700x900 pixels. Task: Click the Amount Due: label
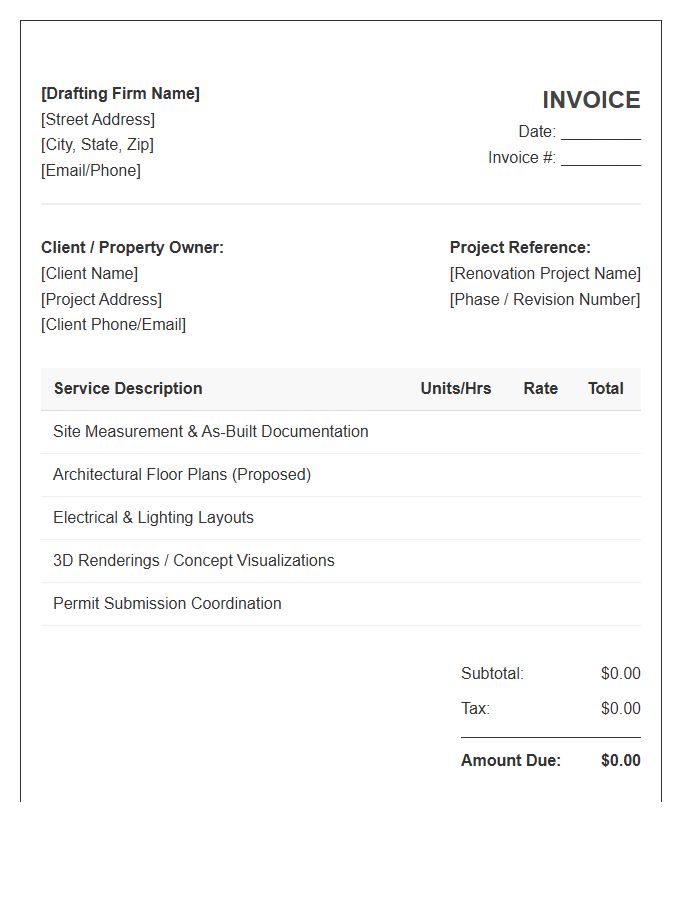pyautogui.click(x=511, y=761)
